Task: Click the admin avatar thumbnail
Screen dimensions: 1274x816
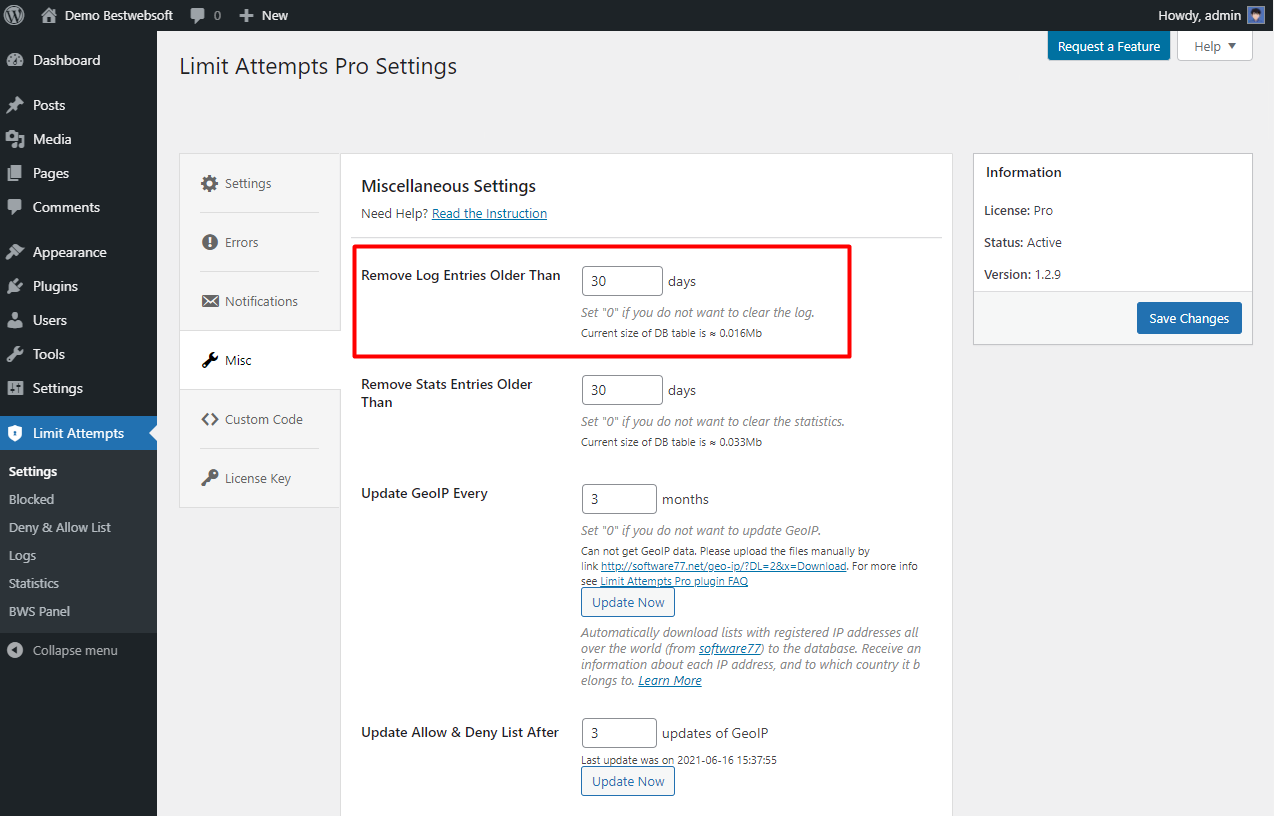Action: click(1256, 15)
